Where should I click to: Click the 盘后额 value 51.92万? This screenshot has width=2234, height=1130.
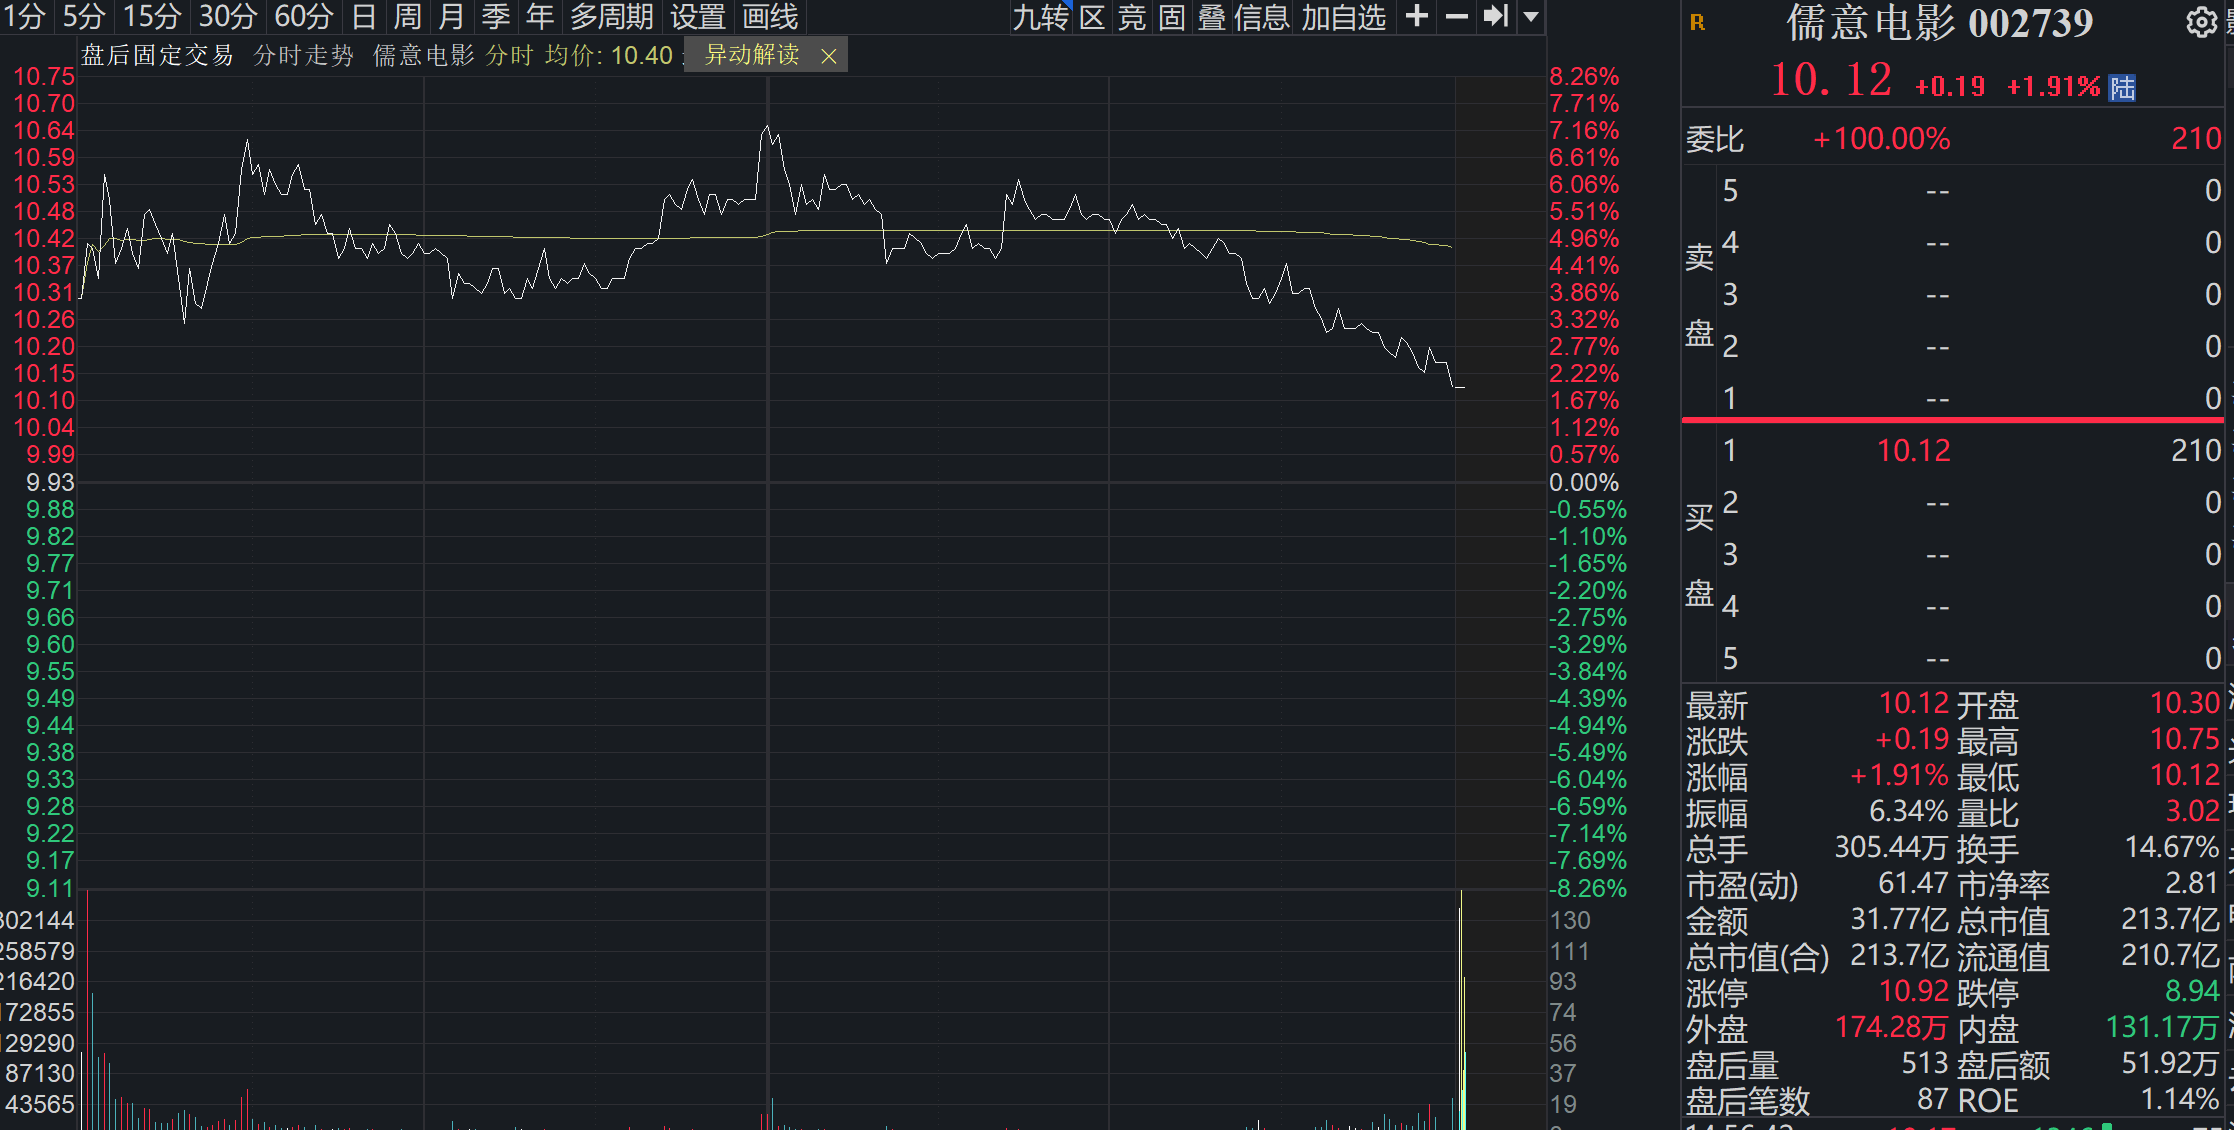(x=2170, y=1064)
